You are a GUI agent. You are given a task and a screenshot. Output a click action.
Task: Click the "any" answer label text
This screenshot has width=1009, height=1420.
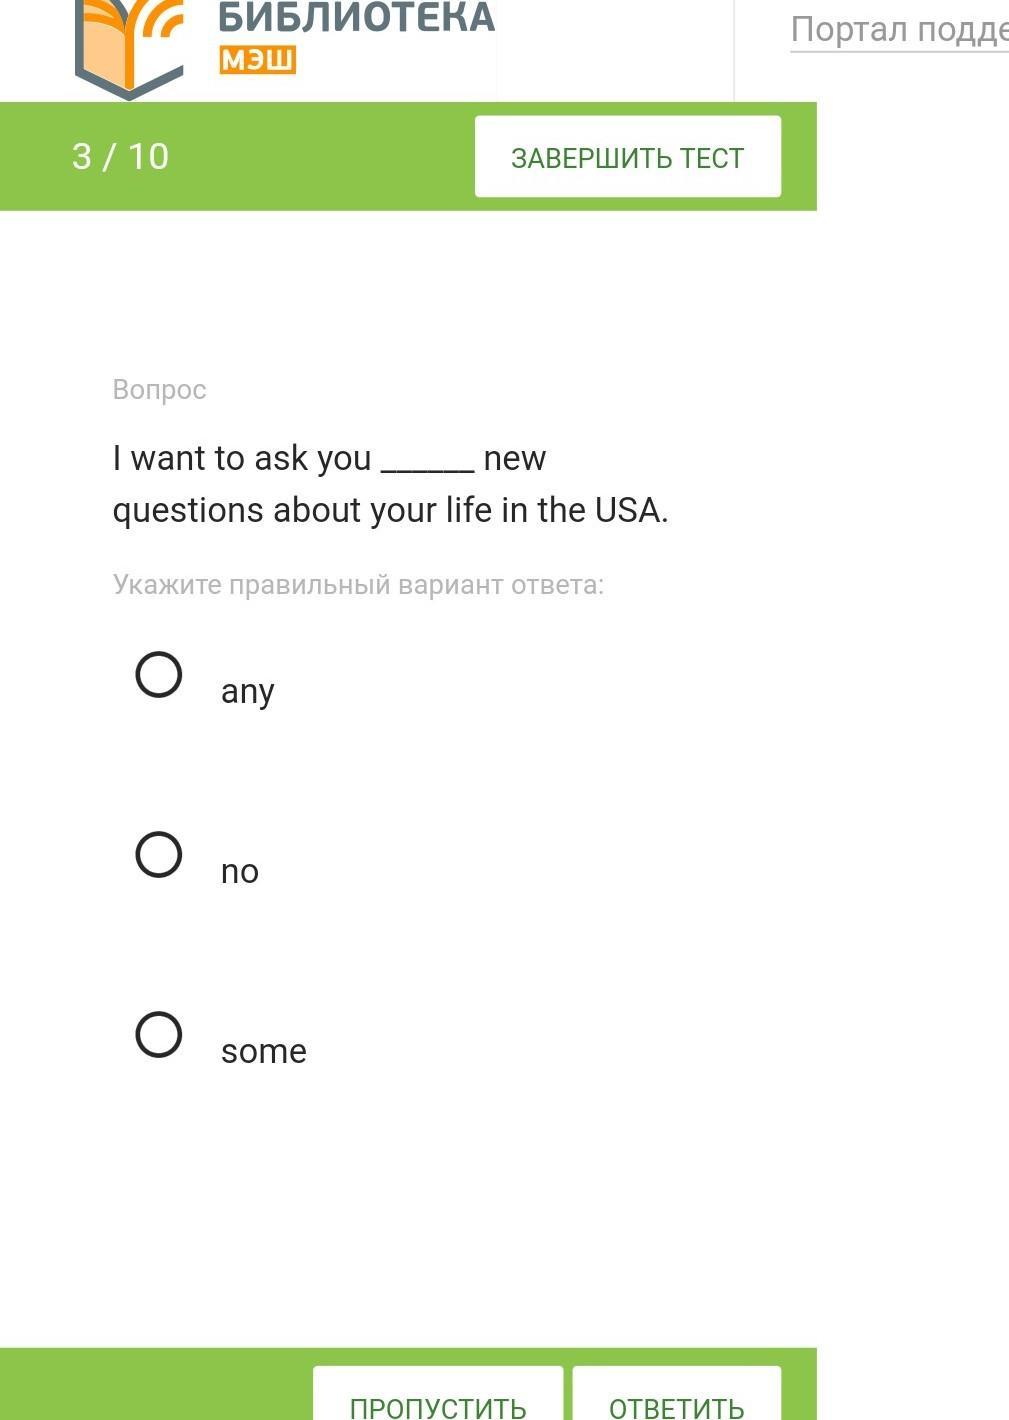247,691
